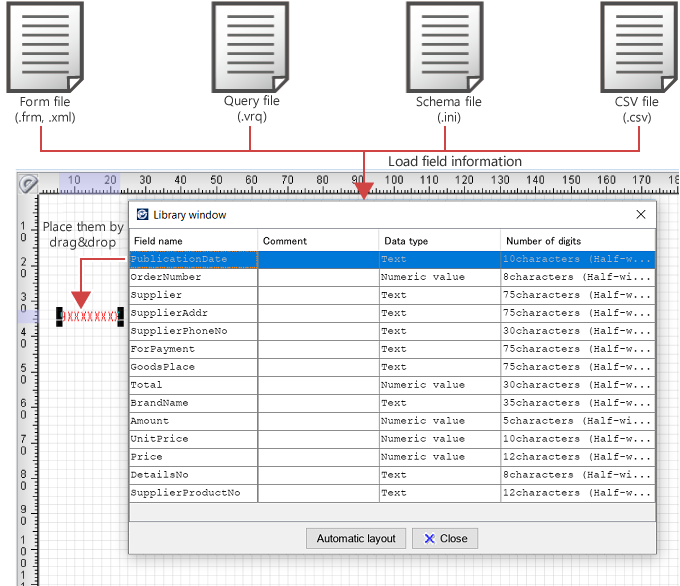
Task: Click the UnitPrice field row
Action: pyautogui.click(x=159, y=439)
